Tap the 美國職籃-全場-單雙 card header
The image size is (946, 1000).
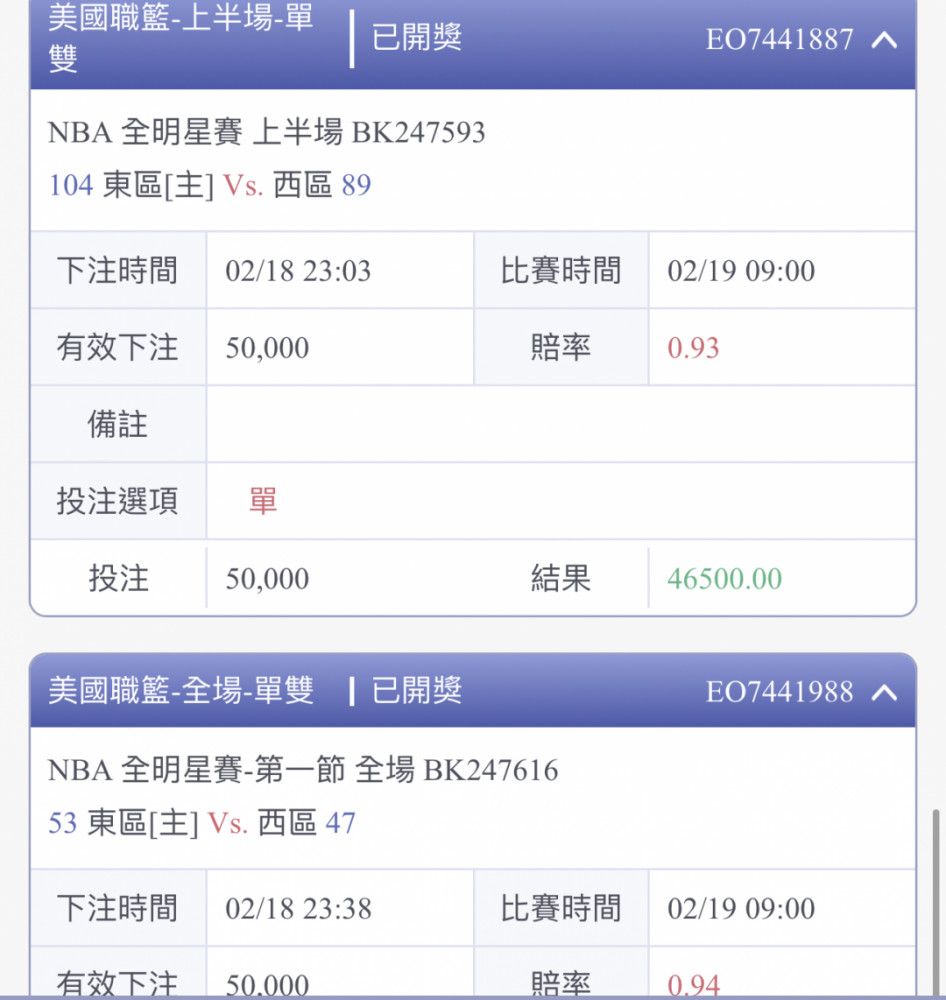coord(473,691)
